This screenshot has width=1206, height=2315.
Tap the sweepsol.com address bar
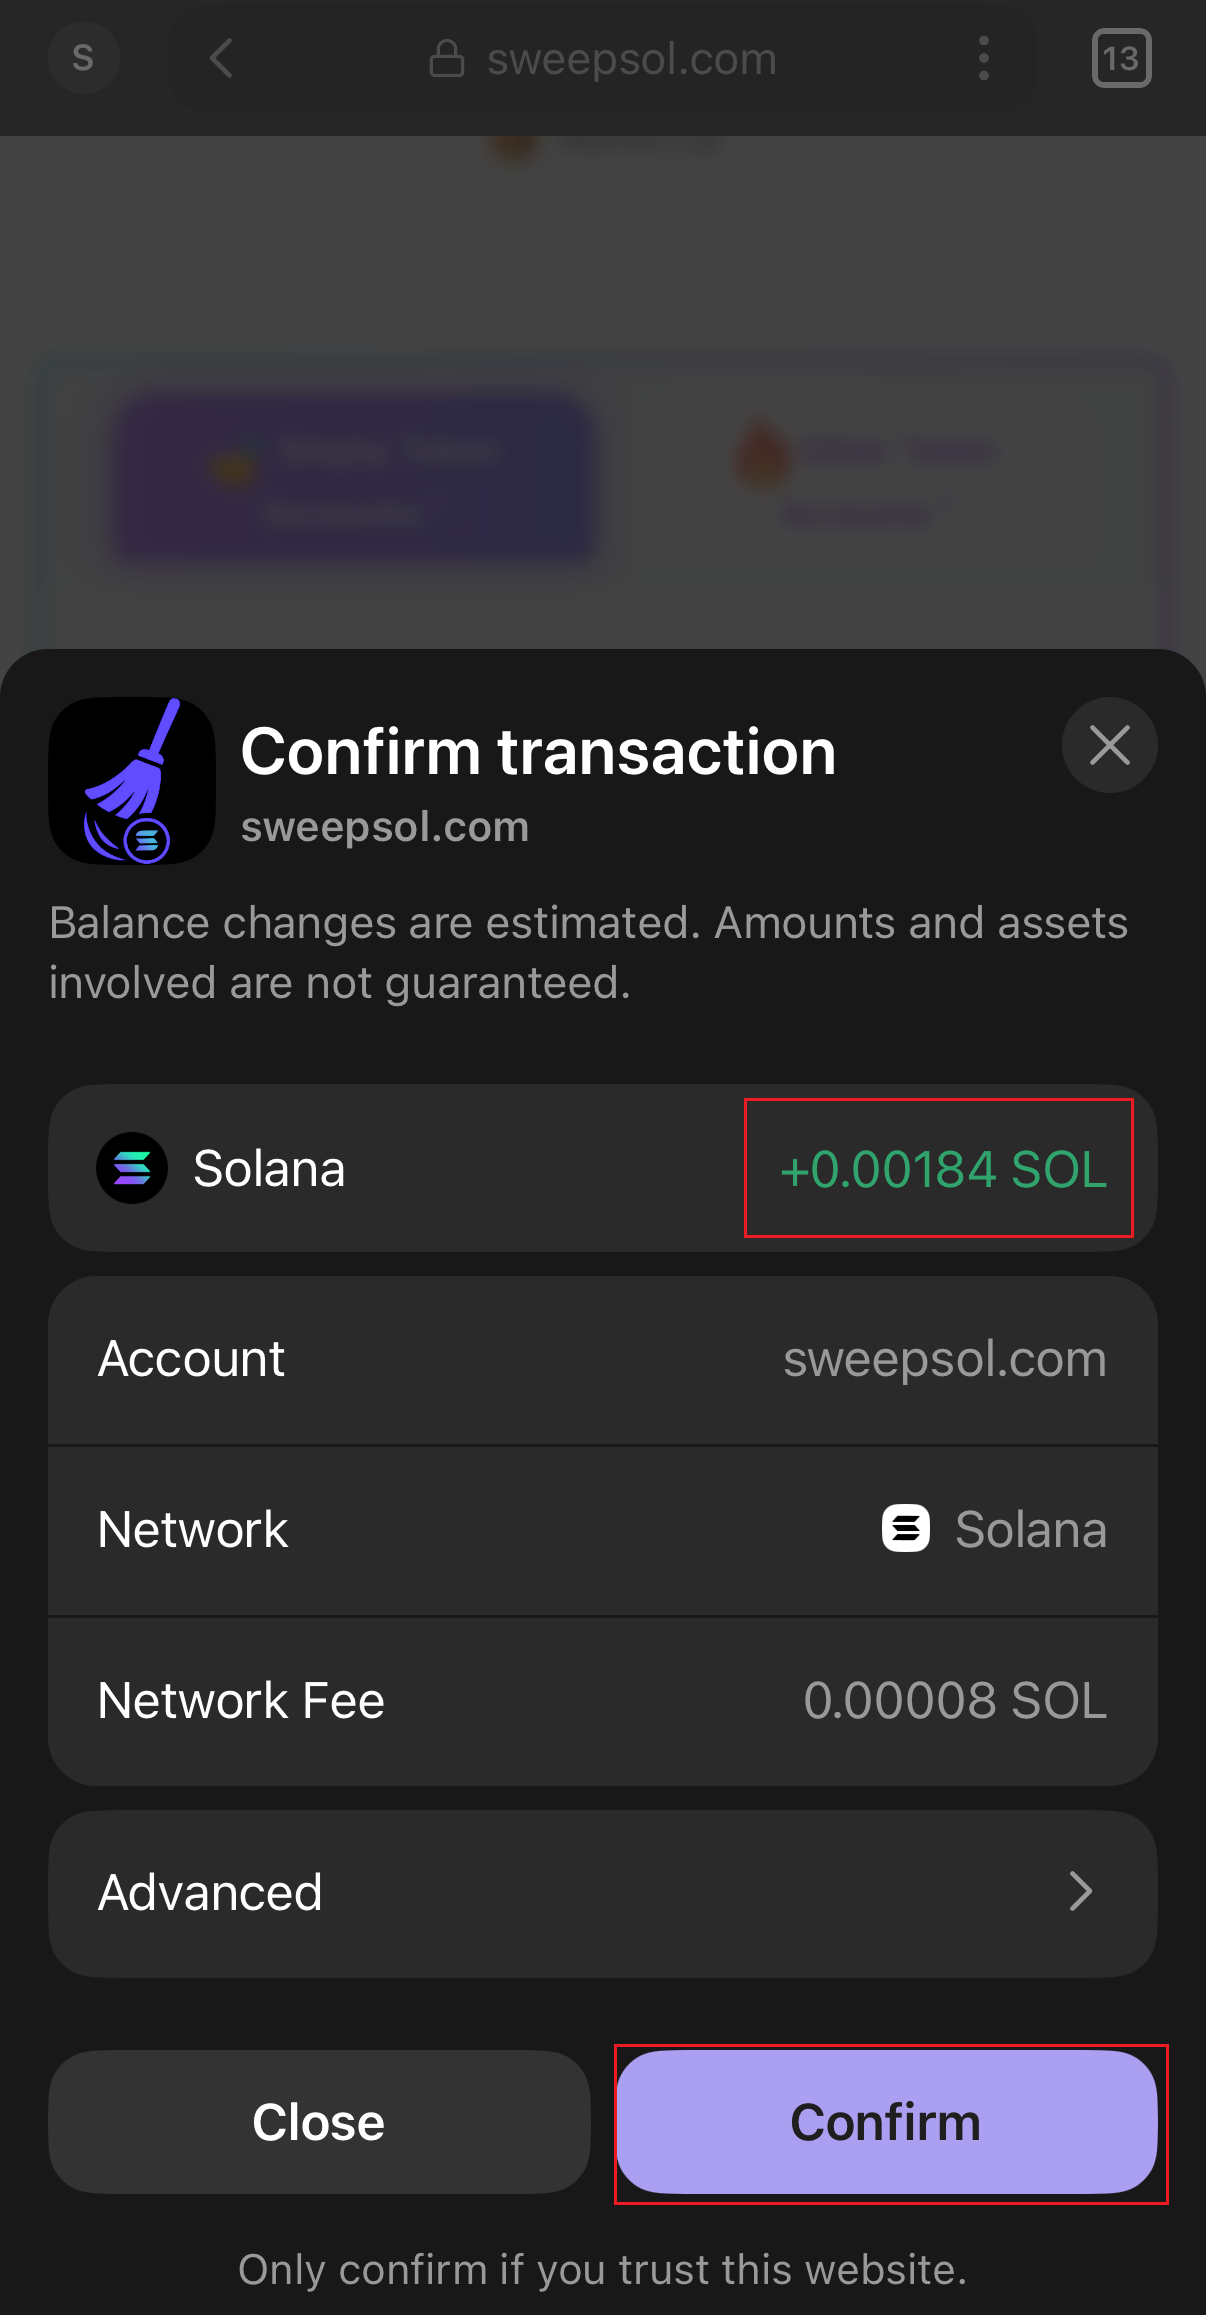[x=603, y=59]
